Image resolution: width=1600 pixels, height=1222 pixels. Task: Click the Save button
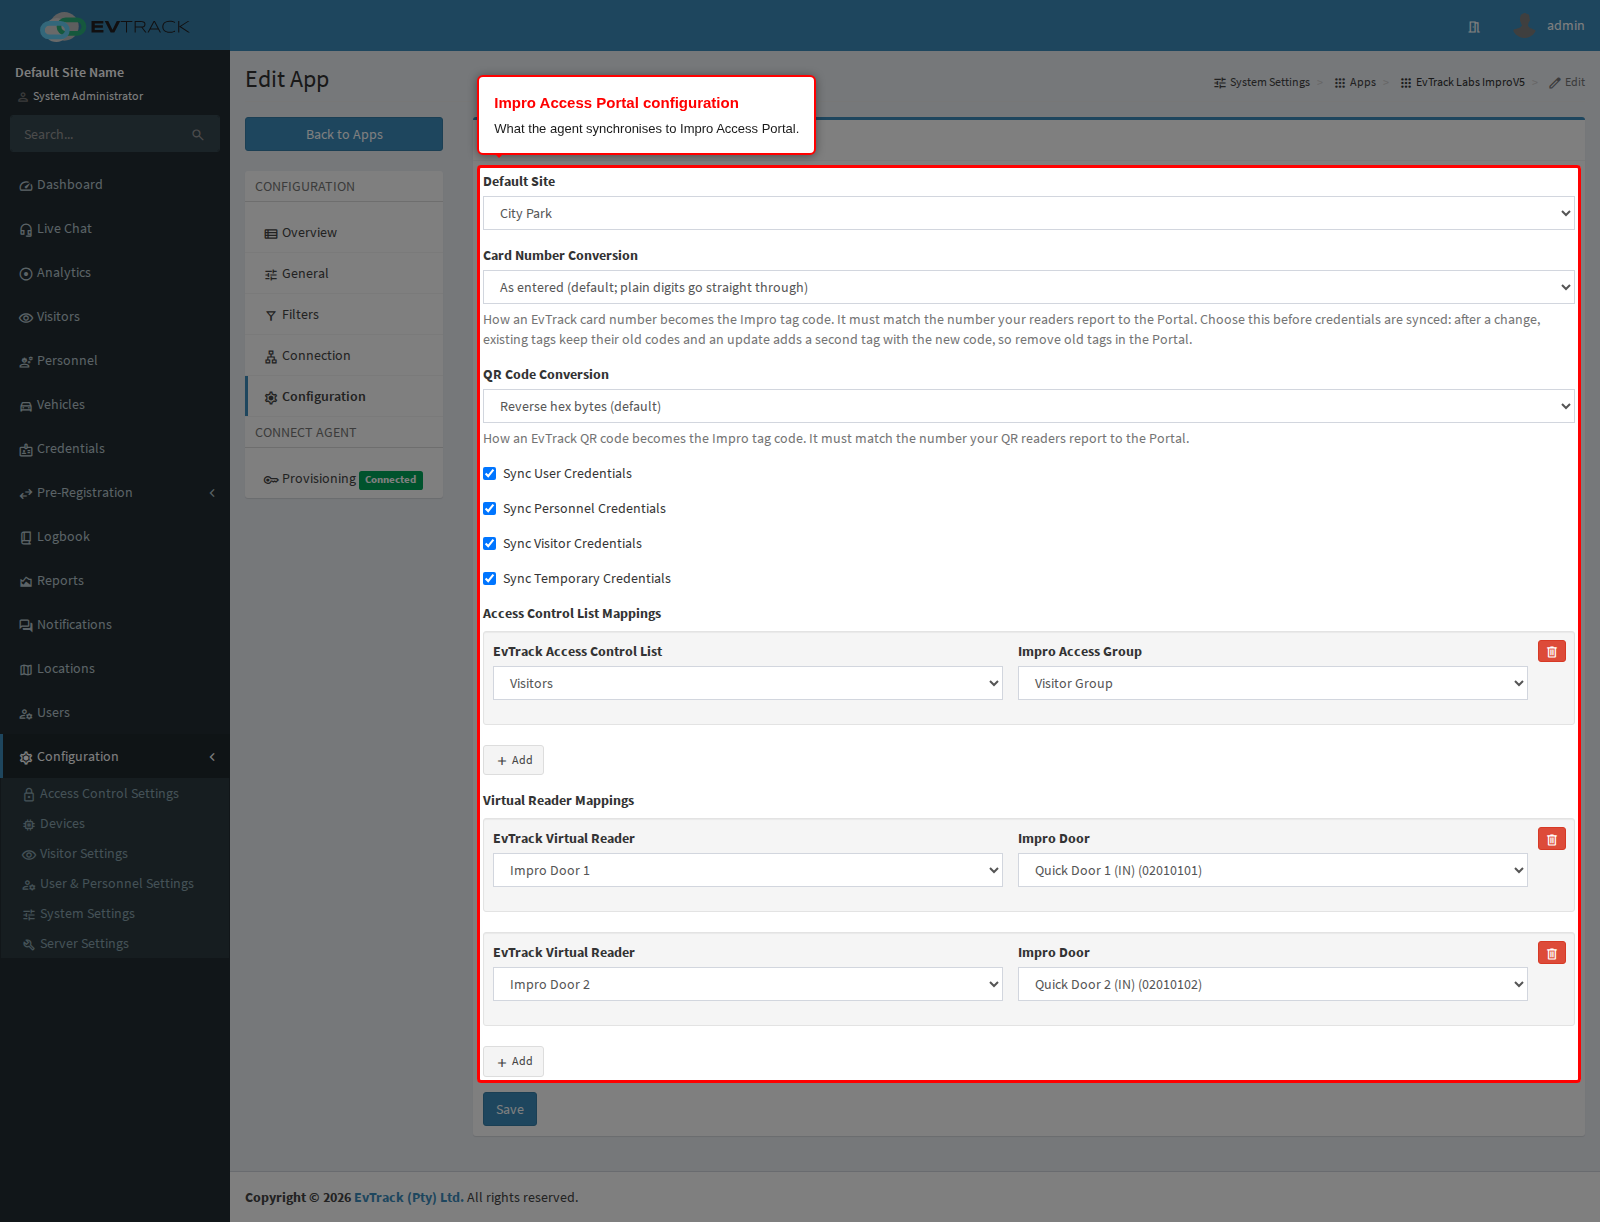[x=510, y=1109]
